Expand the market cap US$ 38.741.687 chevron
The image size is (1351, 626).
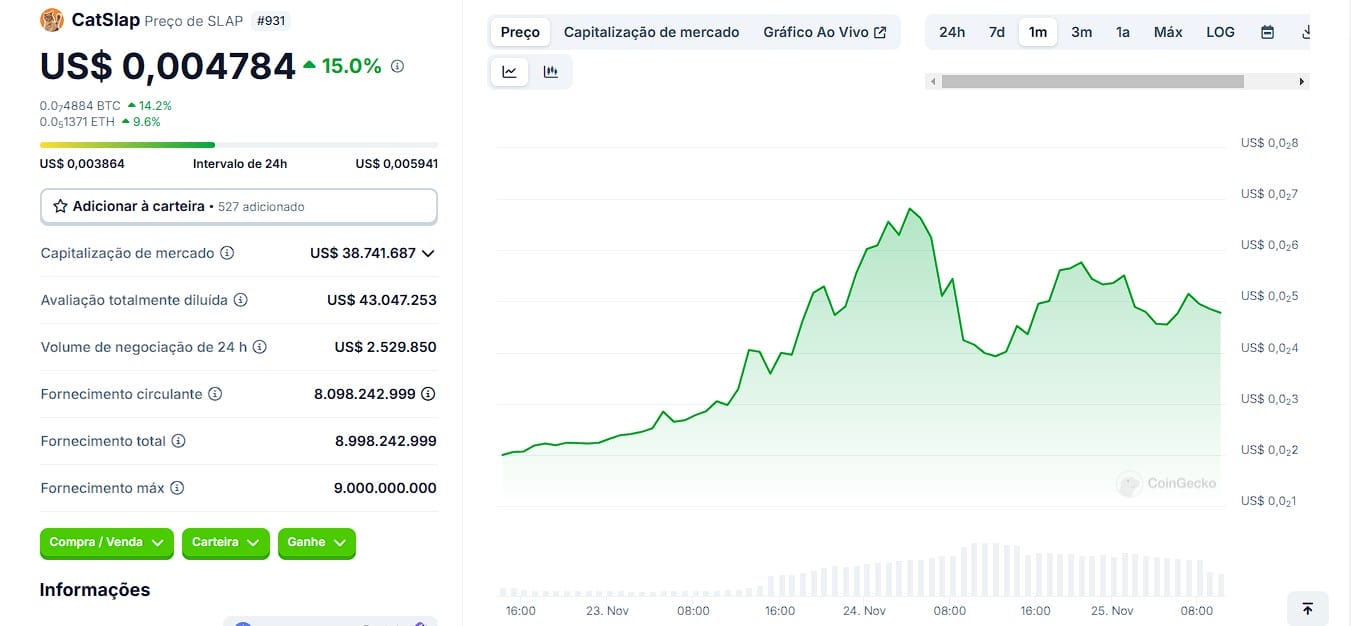click(428, 253)
